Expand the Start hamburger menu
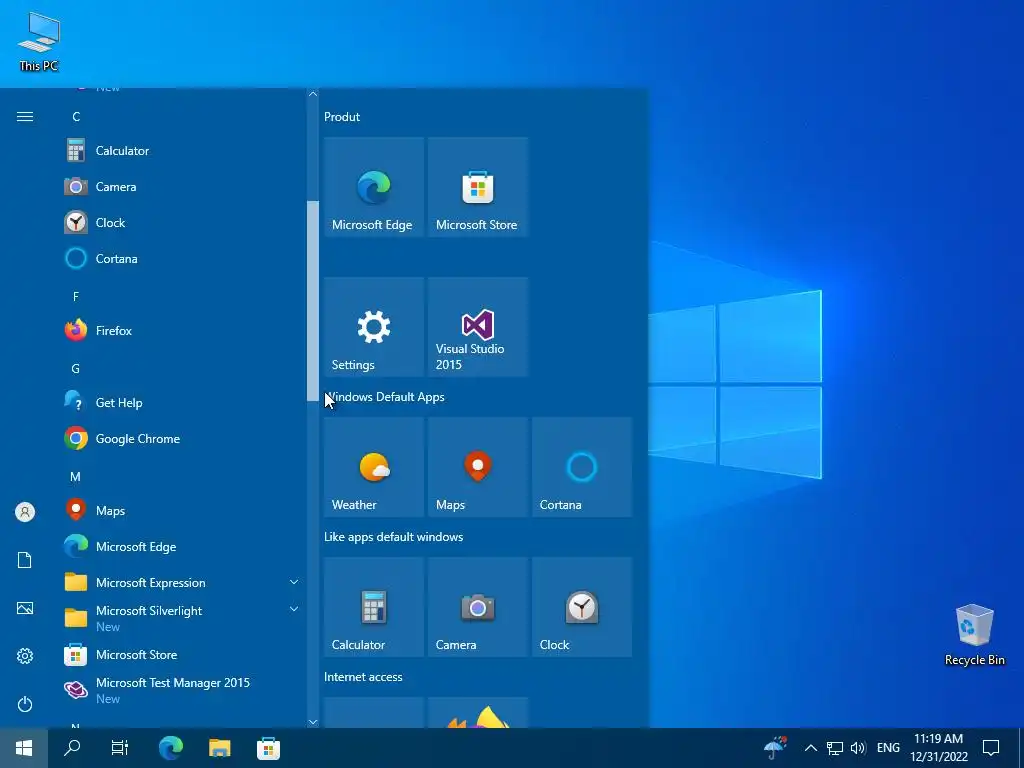 point(25,116)
